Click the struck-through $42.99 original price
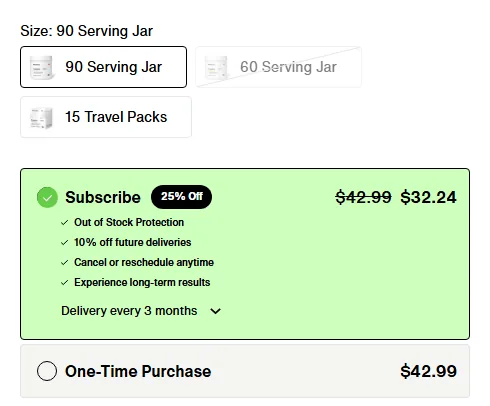Screen dimensions: 490x406 [x=363, y=197]
